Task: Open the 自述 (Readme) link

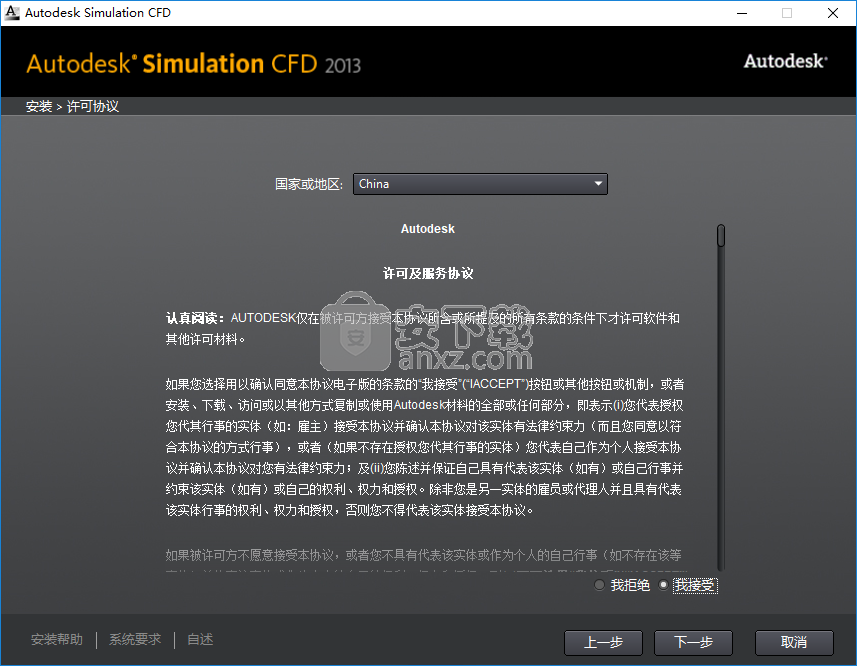Action: [200, 639]
